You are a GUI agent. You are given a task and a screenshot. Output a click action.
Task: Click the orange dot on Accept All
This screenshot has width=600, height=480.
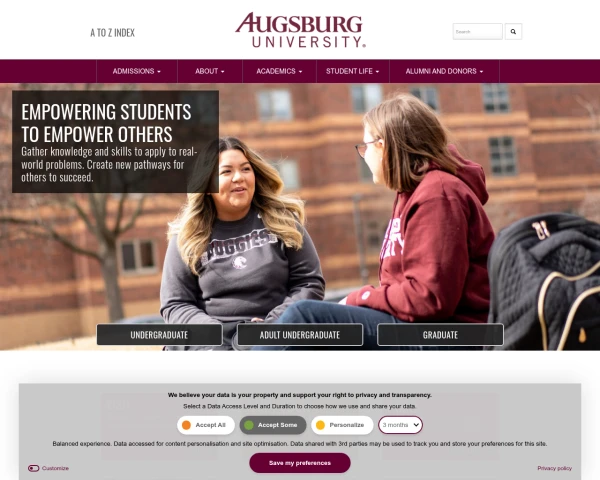click(x=186, y=425)
